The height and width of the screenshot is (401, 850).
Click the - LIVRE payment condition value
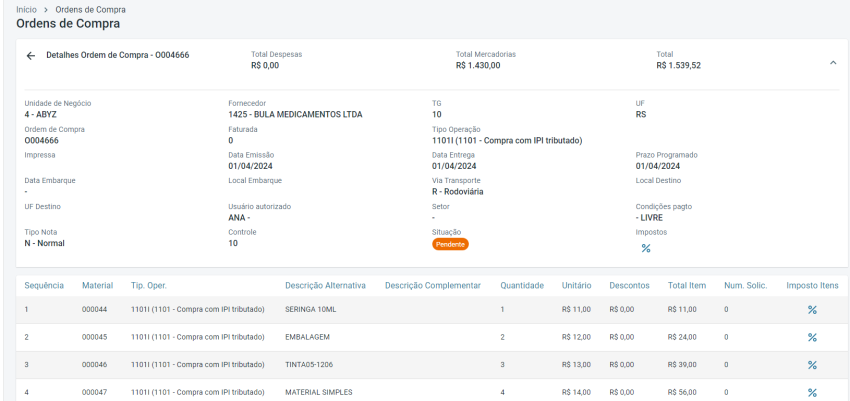point(649,218)
